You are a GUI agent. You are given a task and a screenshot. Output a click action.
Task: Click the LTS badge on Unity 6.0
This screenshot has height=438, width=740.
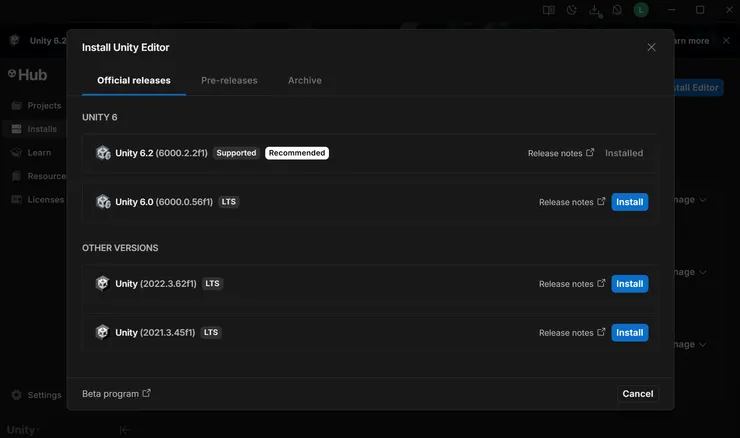click(x=229, y=202)
